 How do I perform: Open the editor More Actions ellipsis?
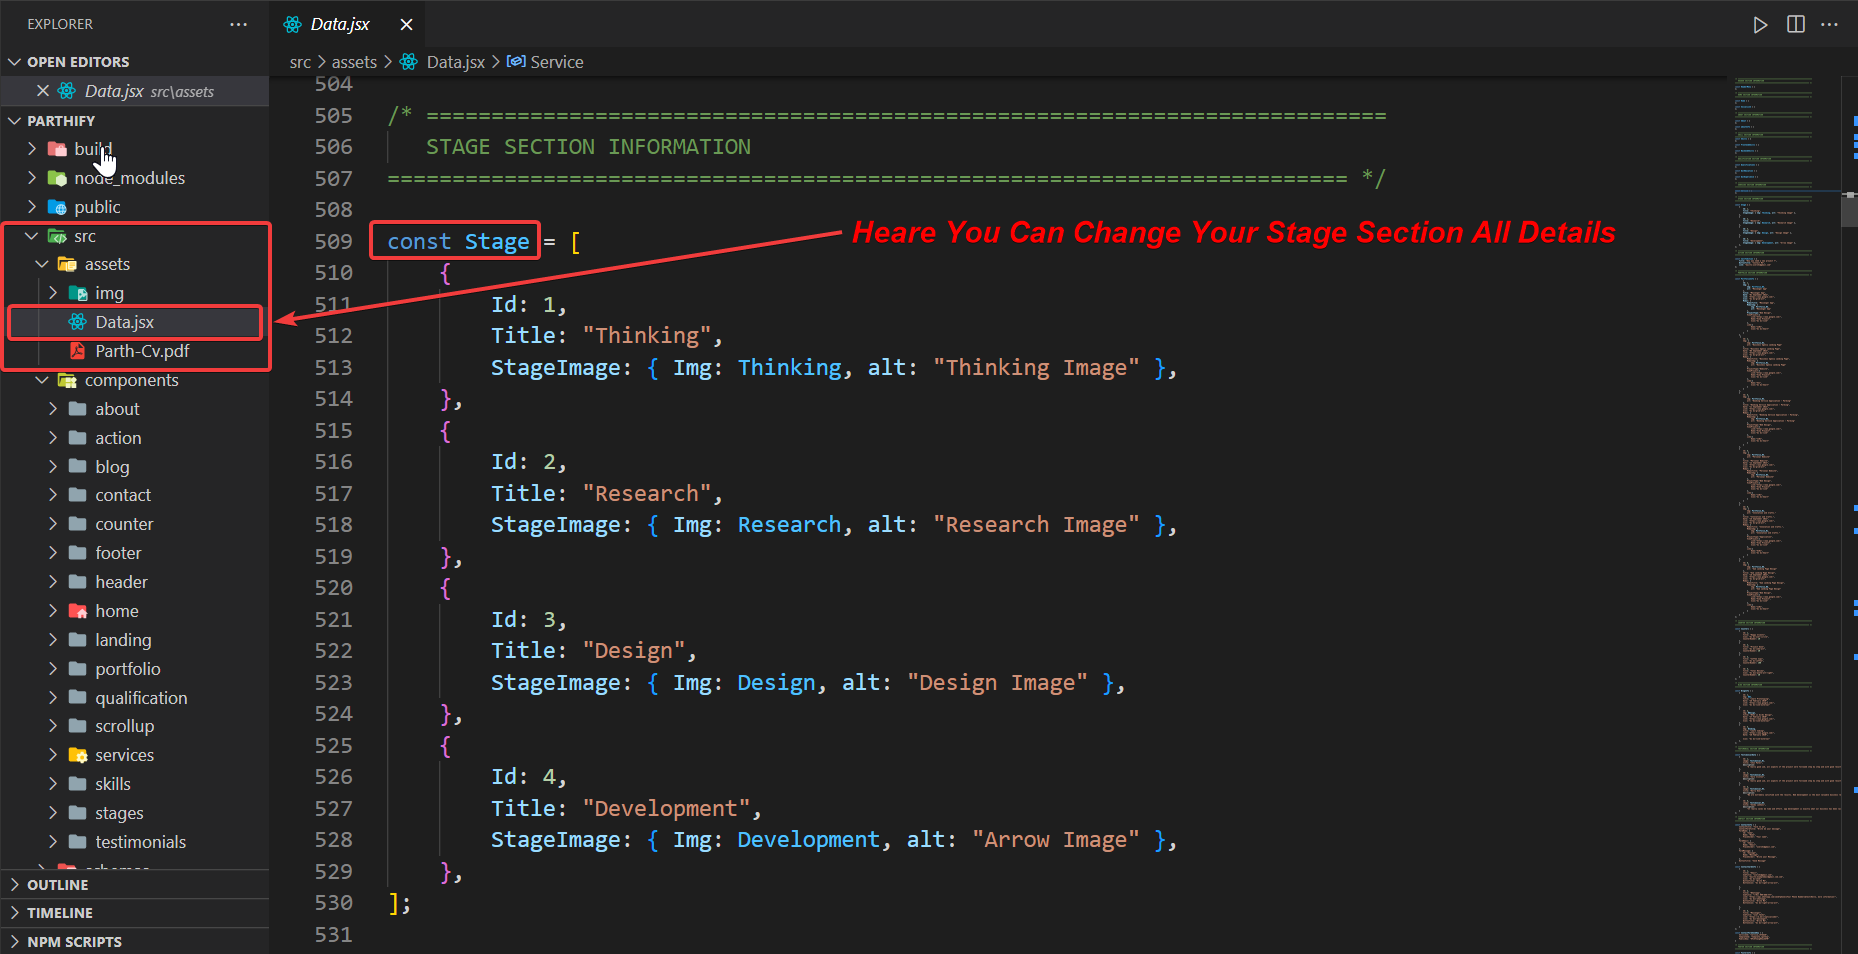pos(1830,25)
